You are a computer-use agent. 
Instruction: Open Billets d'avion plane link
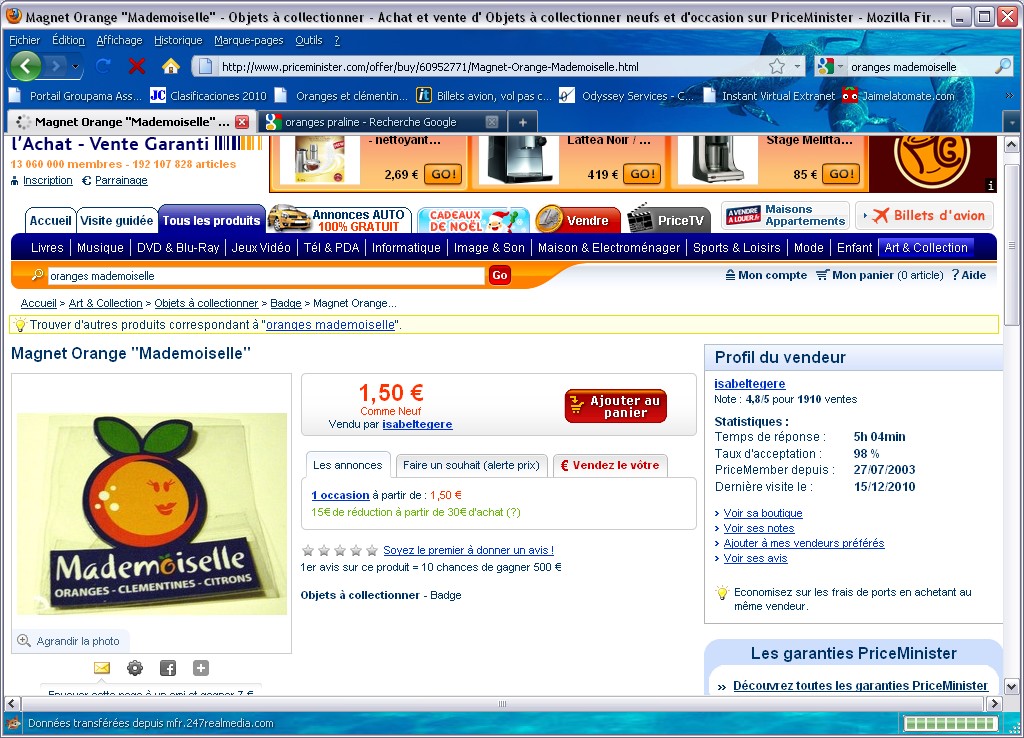tap(924, 215)
